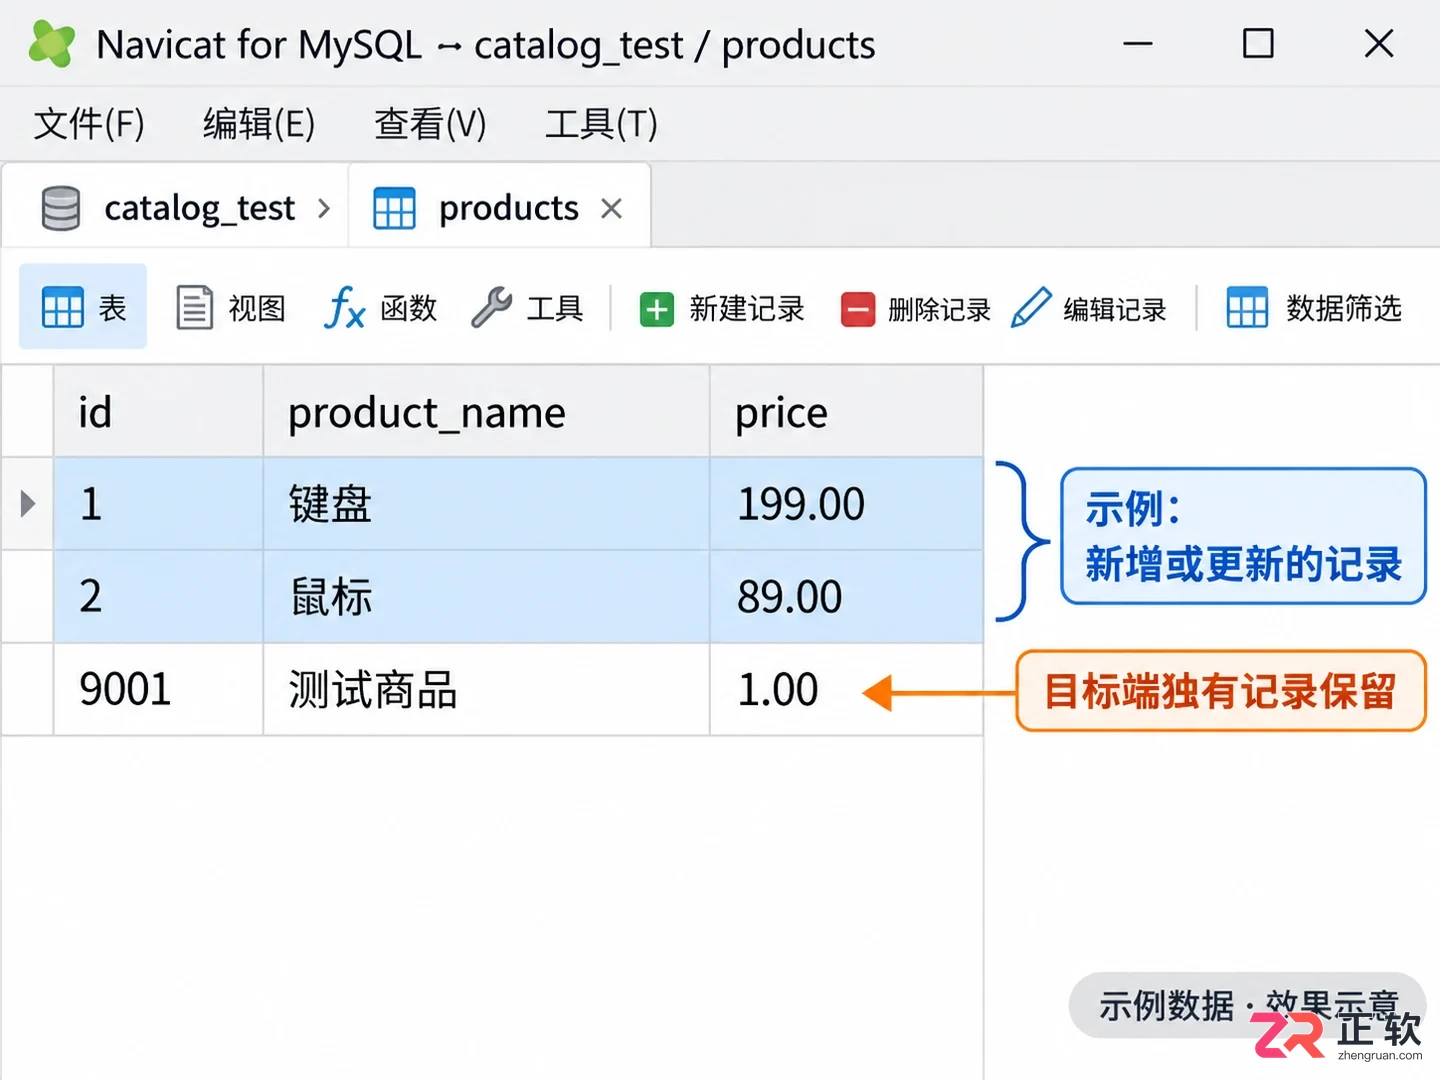Image resolution: width=1440 pixels, height=1080 pixels.
Task: Close the products tab
Action: pyautogui.click(x=611, y=208)
